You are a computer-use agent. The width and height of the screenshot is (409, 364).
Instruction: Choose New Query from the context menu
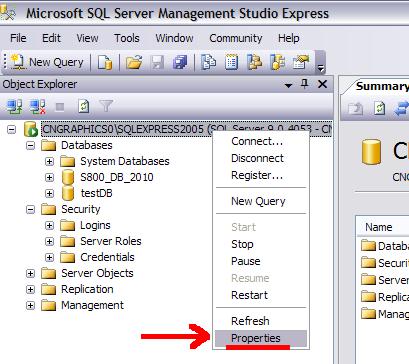(x=261, y=201)
